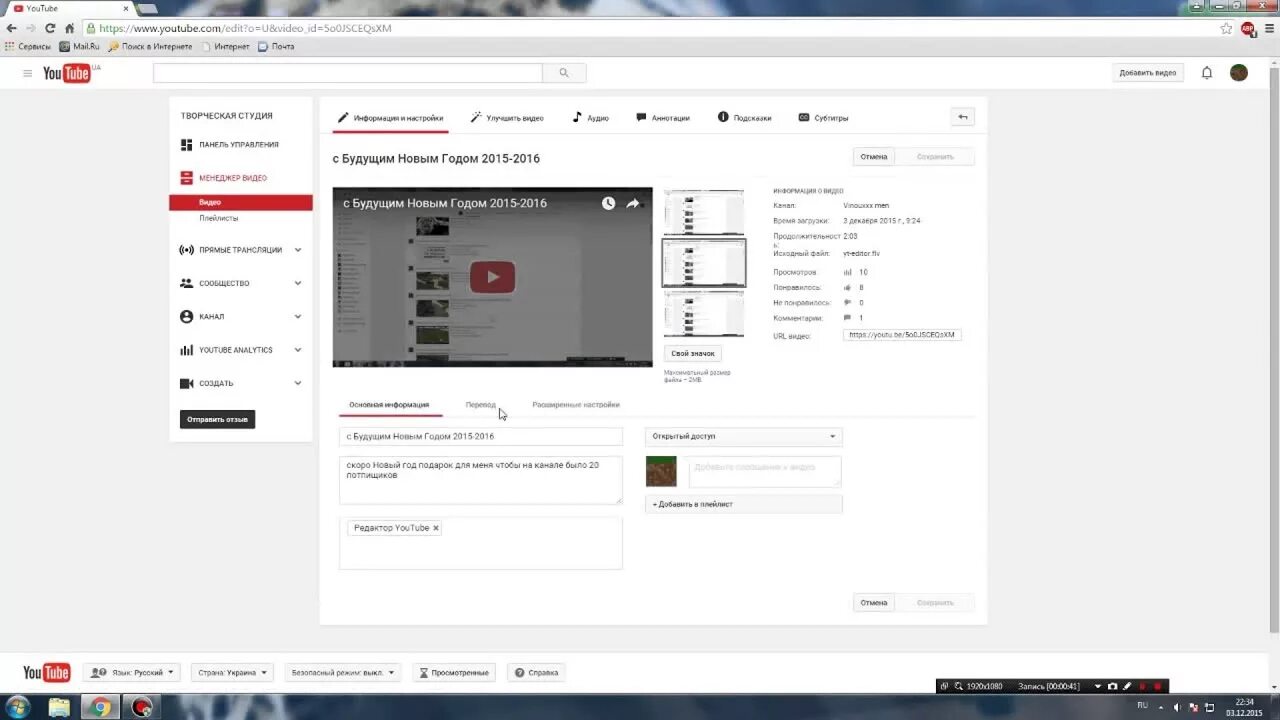Select the first video thumbnail option
The image size is (1280, 720).
(704, 212)
